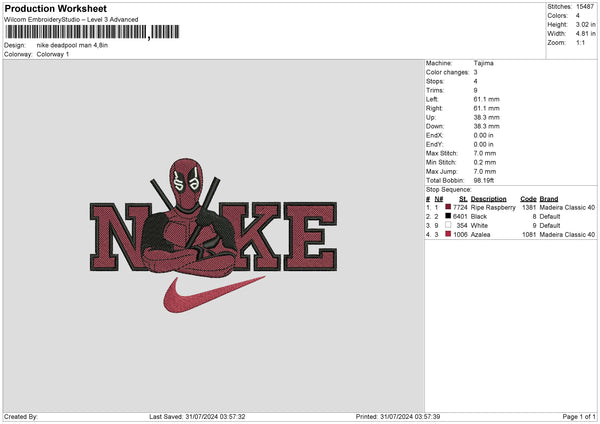Click the Trims value 9
The width and height of the screenshot is (600, 424).
click(475, 90)
